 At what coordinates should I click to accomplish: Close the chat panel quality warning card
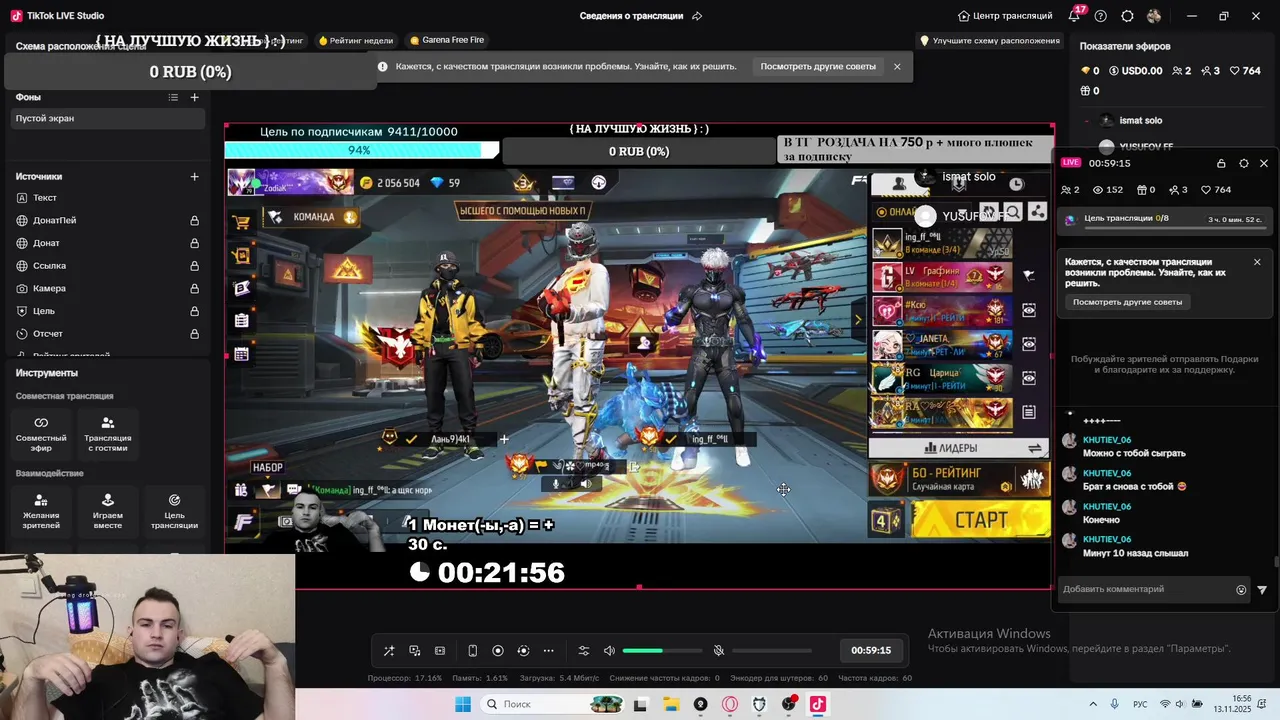[x=1257, y=262]
